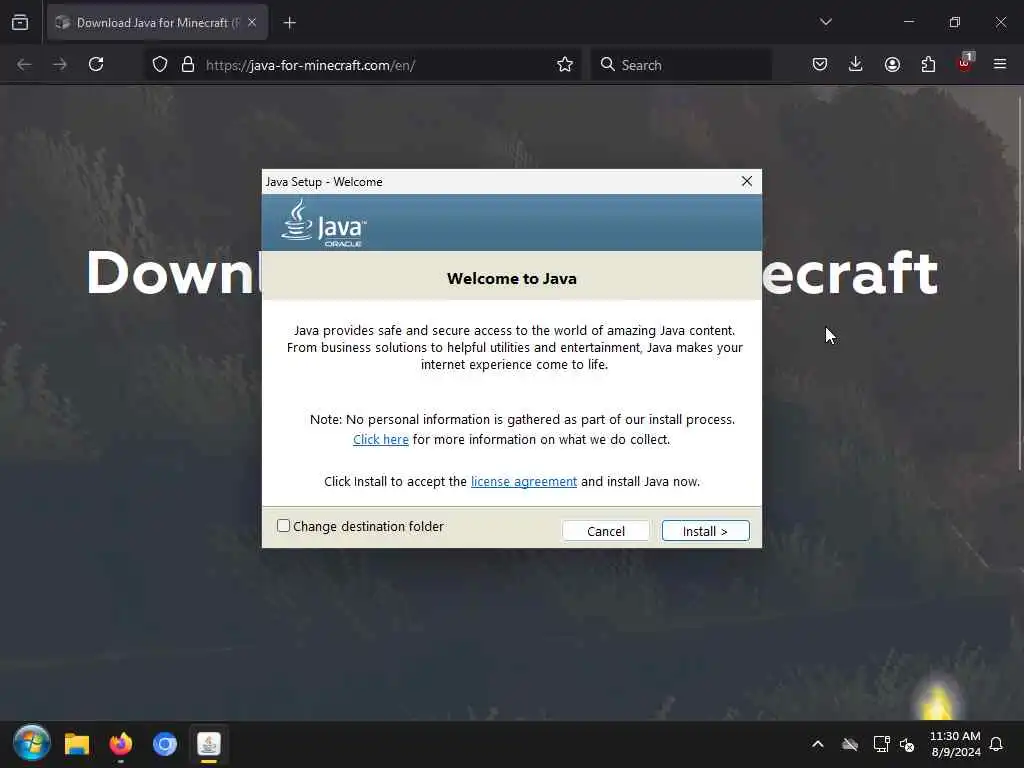Open the Firefox account icon

pyautogui.click(x=892, y=64)
